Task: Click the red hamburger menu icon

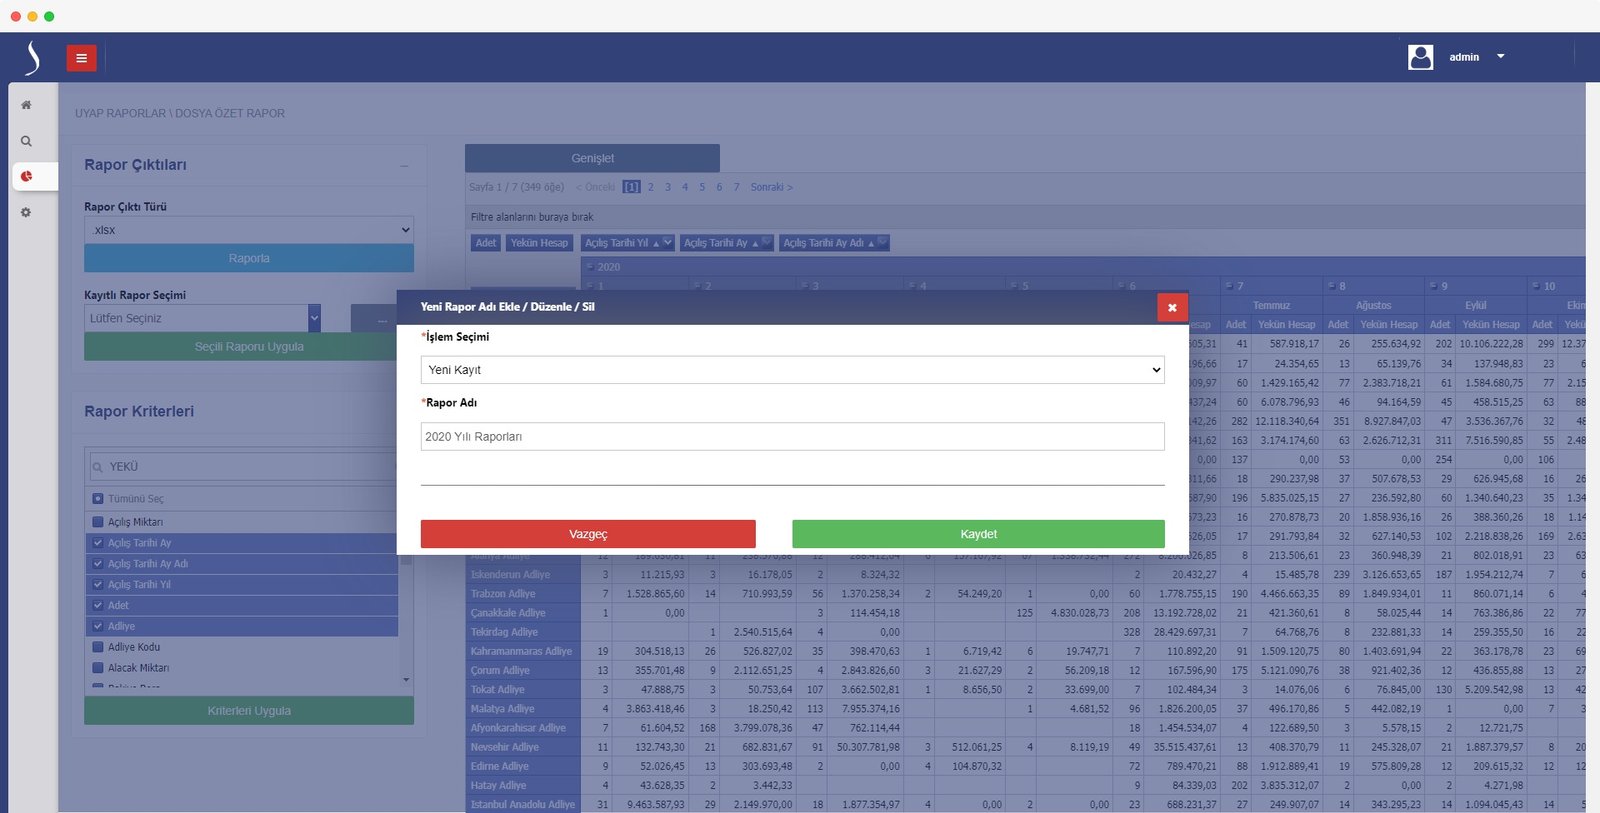Action: coord(81,58)
